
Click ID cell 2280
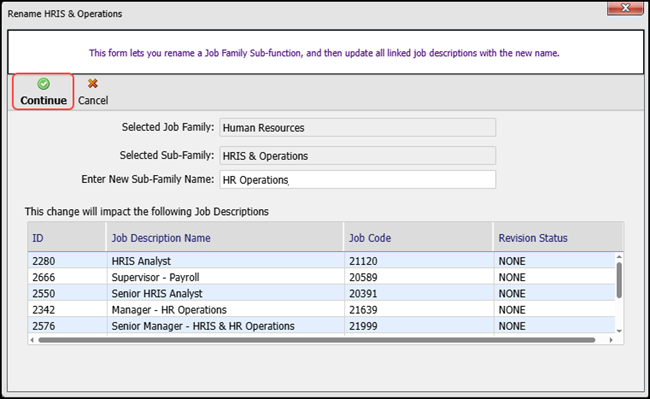click(44, 261)
